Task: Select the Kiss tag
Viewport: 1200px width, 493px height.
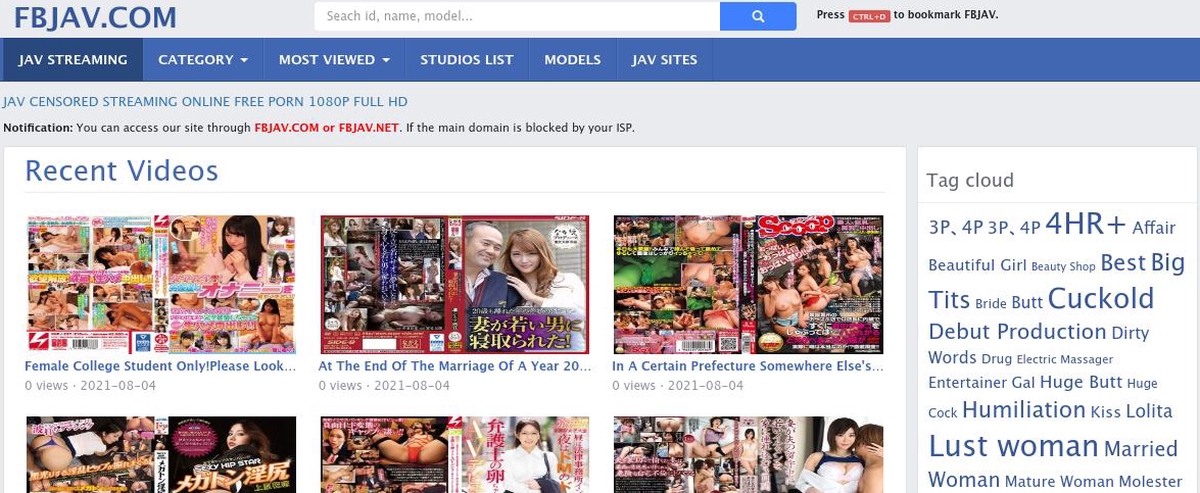Action: click(x=1106, y=412)
